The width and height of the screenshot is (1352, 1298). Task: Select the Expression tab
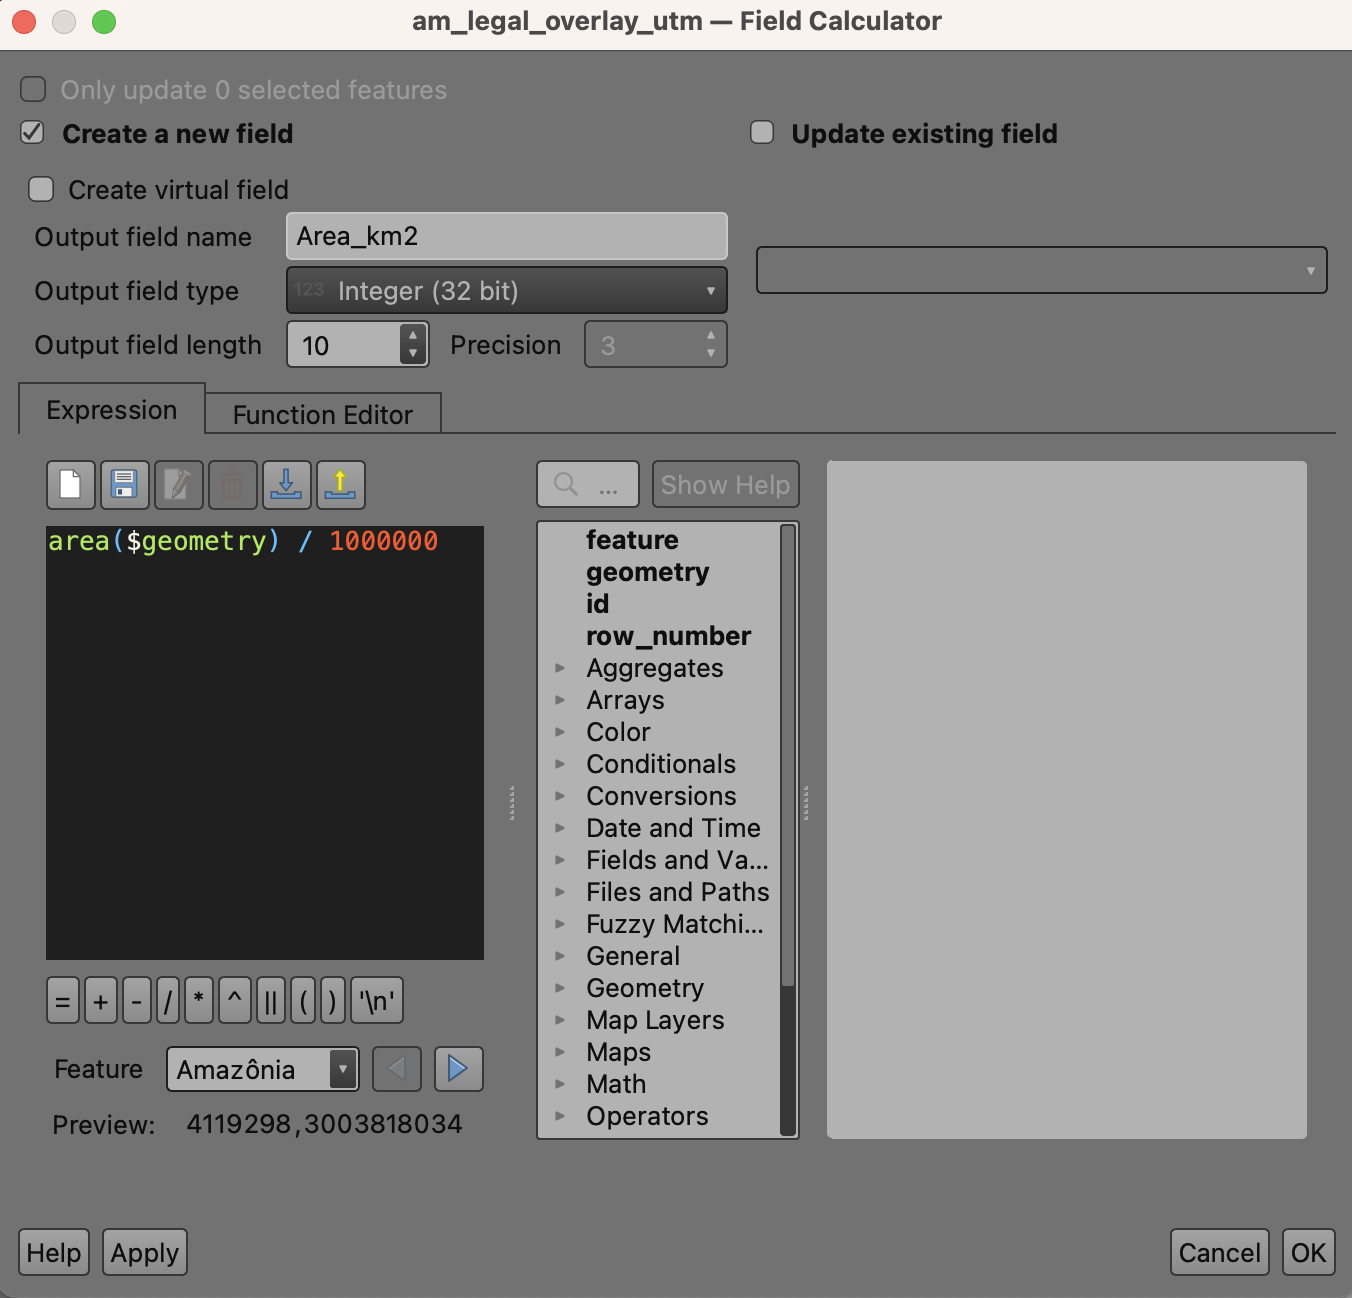[x=111, y=410]
